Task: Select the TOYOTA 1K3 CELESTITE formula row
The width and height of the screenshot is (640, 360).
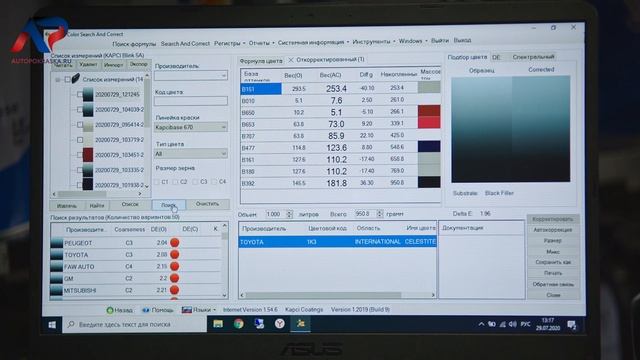Action: click(338, 242)
